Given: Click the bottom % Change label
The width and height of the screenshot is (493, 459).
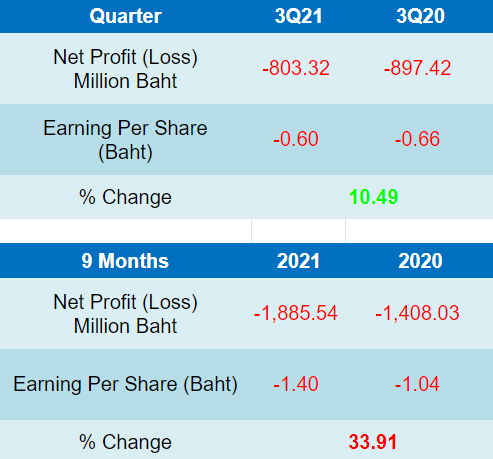Looking at the screenshot, I should pyautogui.click(x=125, y=442).
